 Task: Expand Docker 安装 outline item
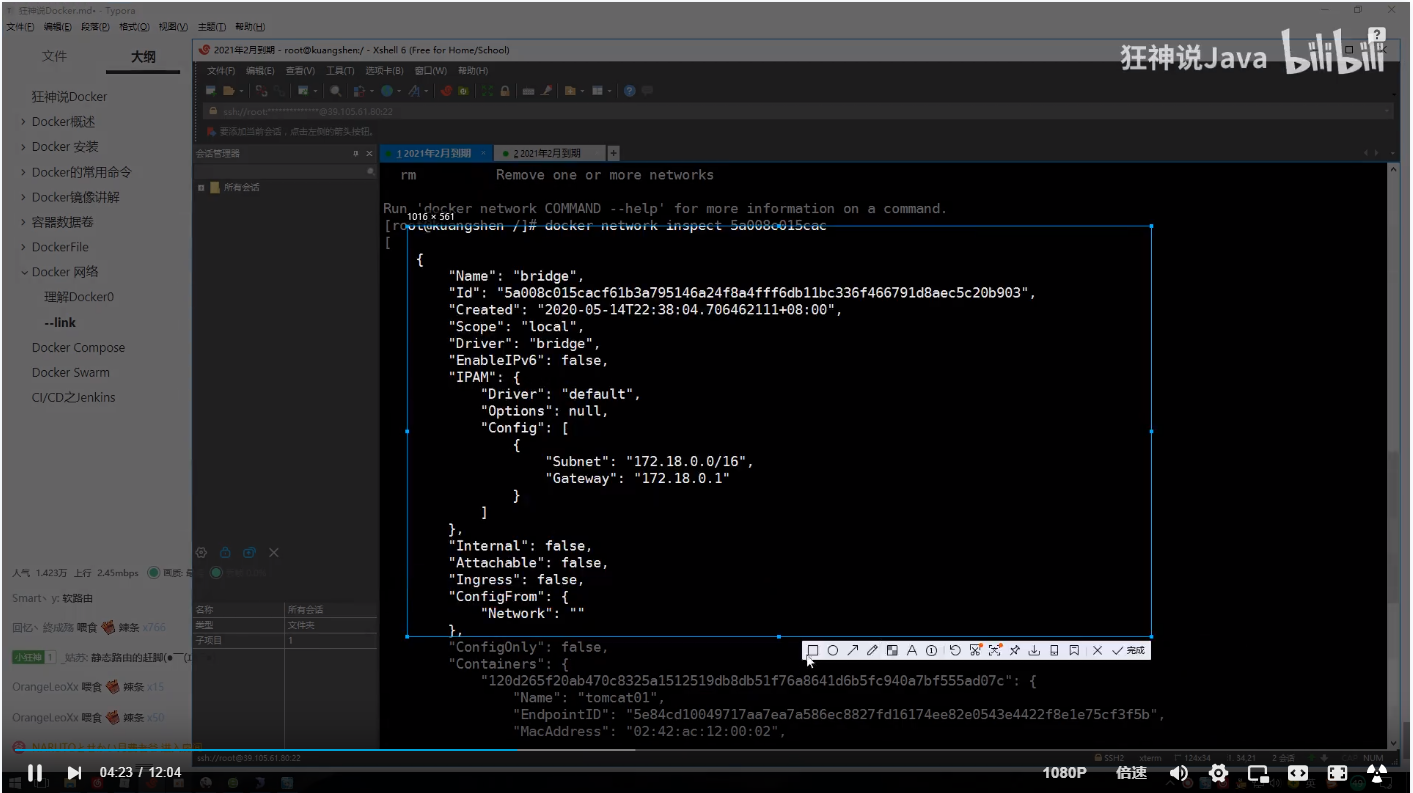[x=23, y=147]
